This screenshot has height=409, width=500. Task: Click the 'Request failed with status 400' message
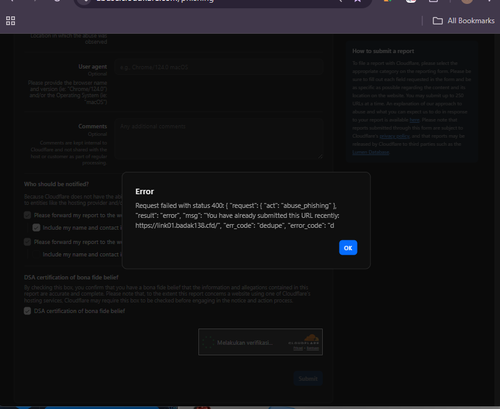[237, 216]
